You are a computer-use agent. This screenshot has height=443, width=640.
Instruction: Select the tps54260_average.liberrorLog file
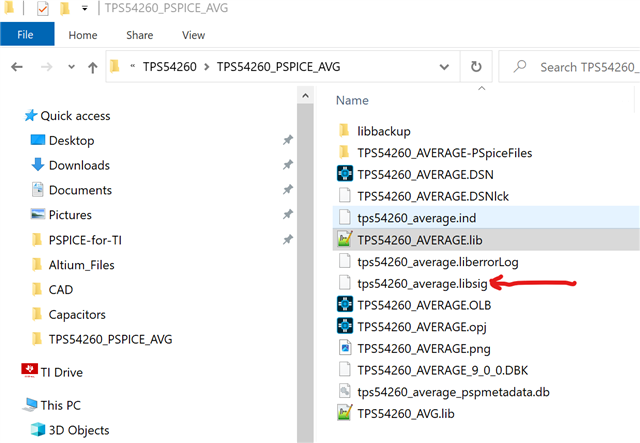click(x=438, y=262)
